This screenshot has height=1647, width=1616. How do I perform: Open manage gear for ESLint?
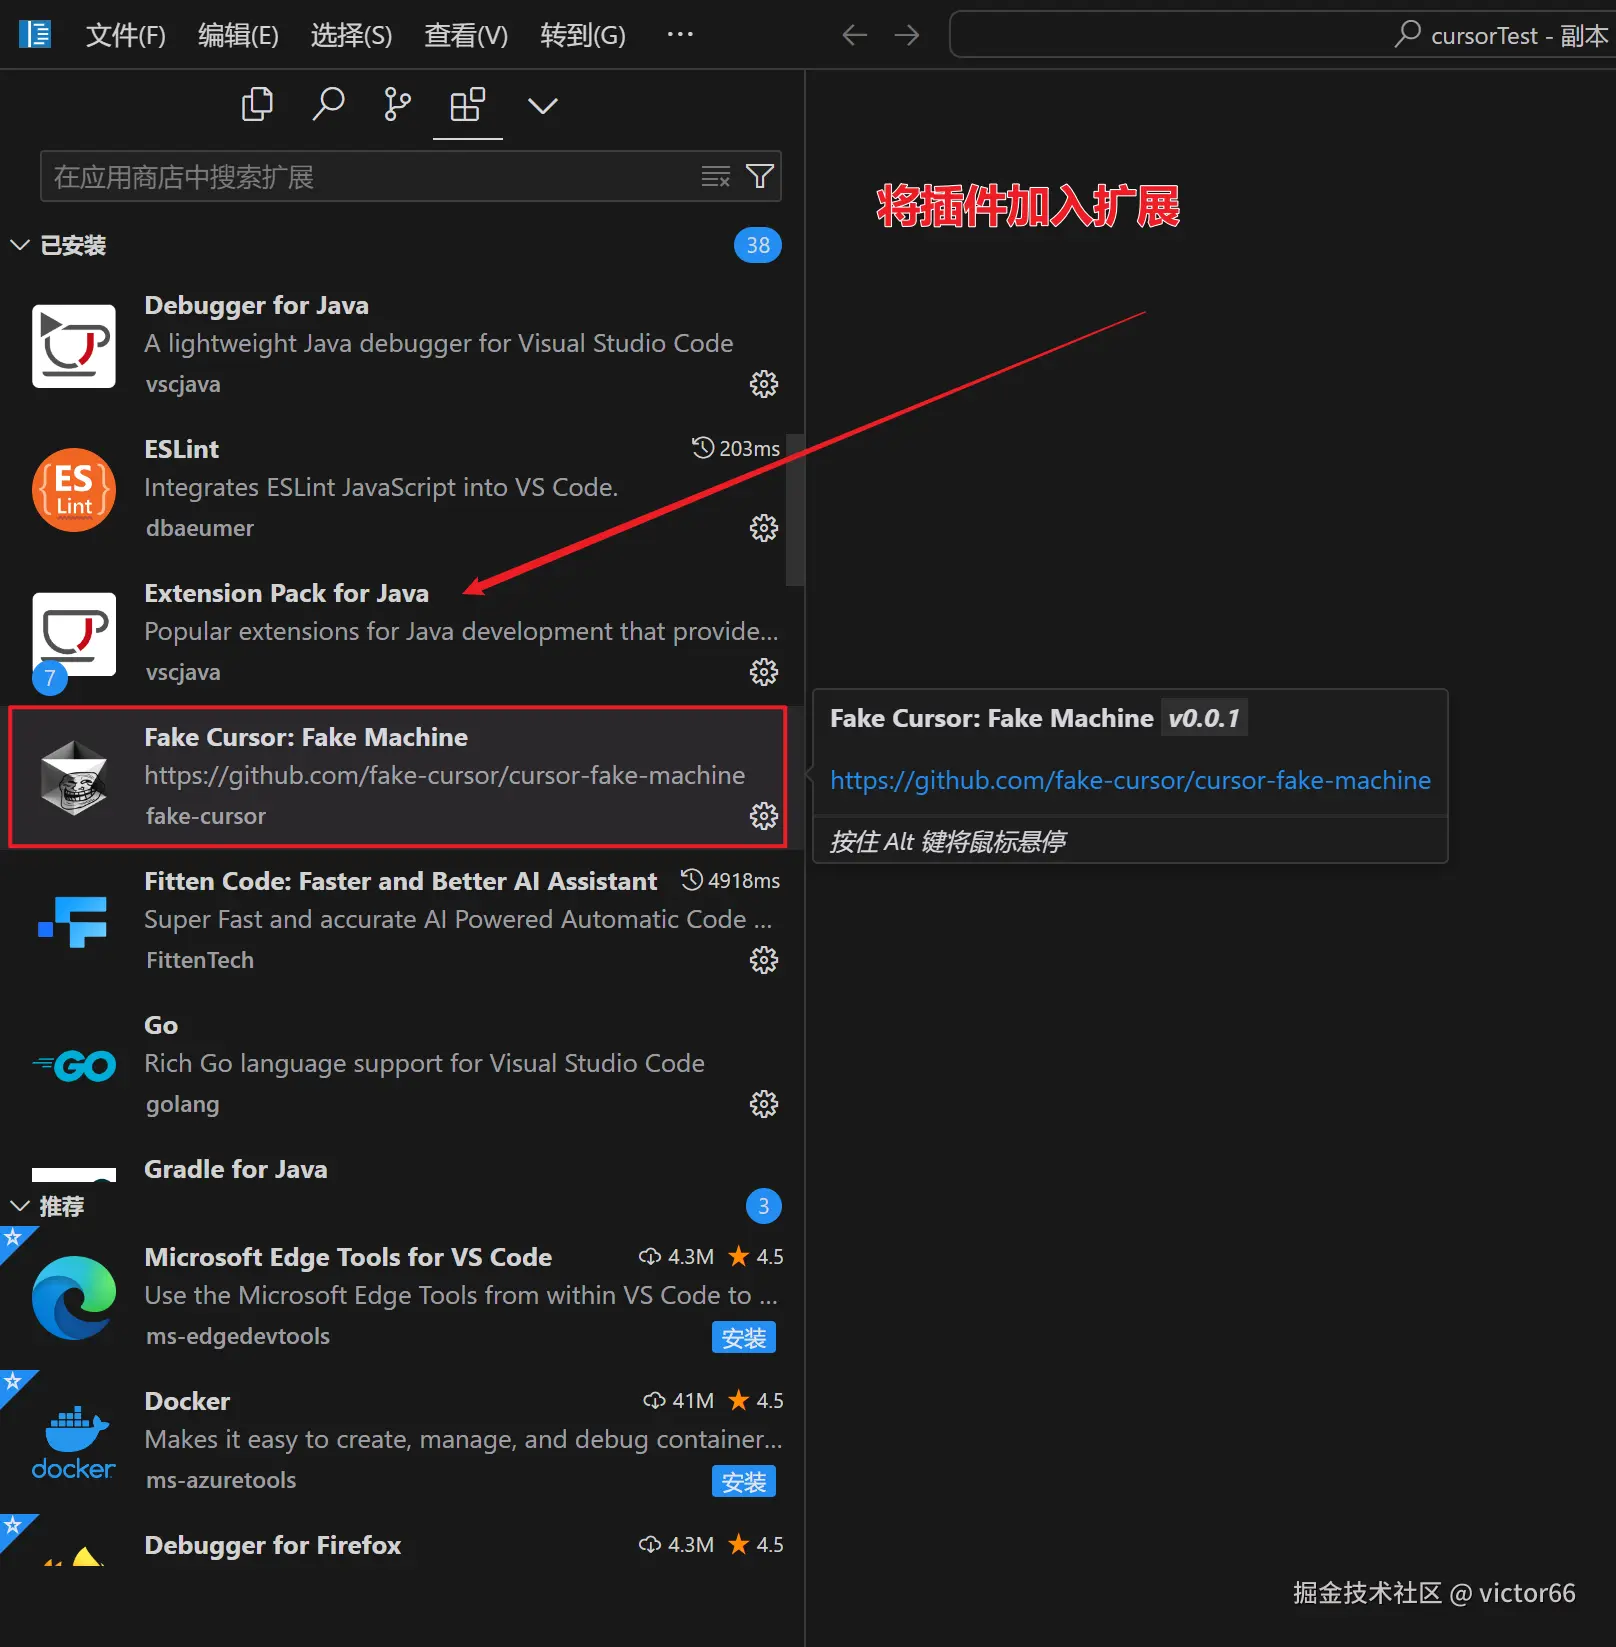[x=764, y=528]
